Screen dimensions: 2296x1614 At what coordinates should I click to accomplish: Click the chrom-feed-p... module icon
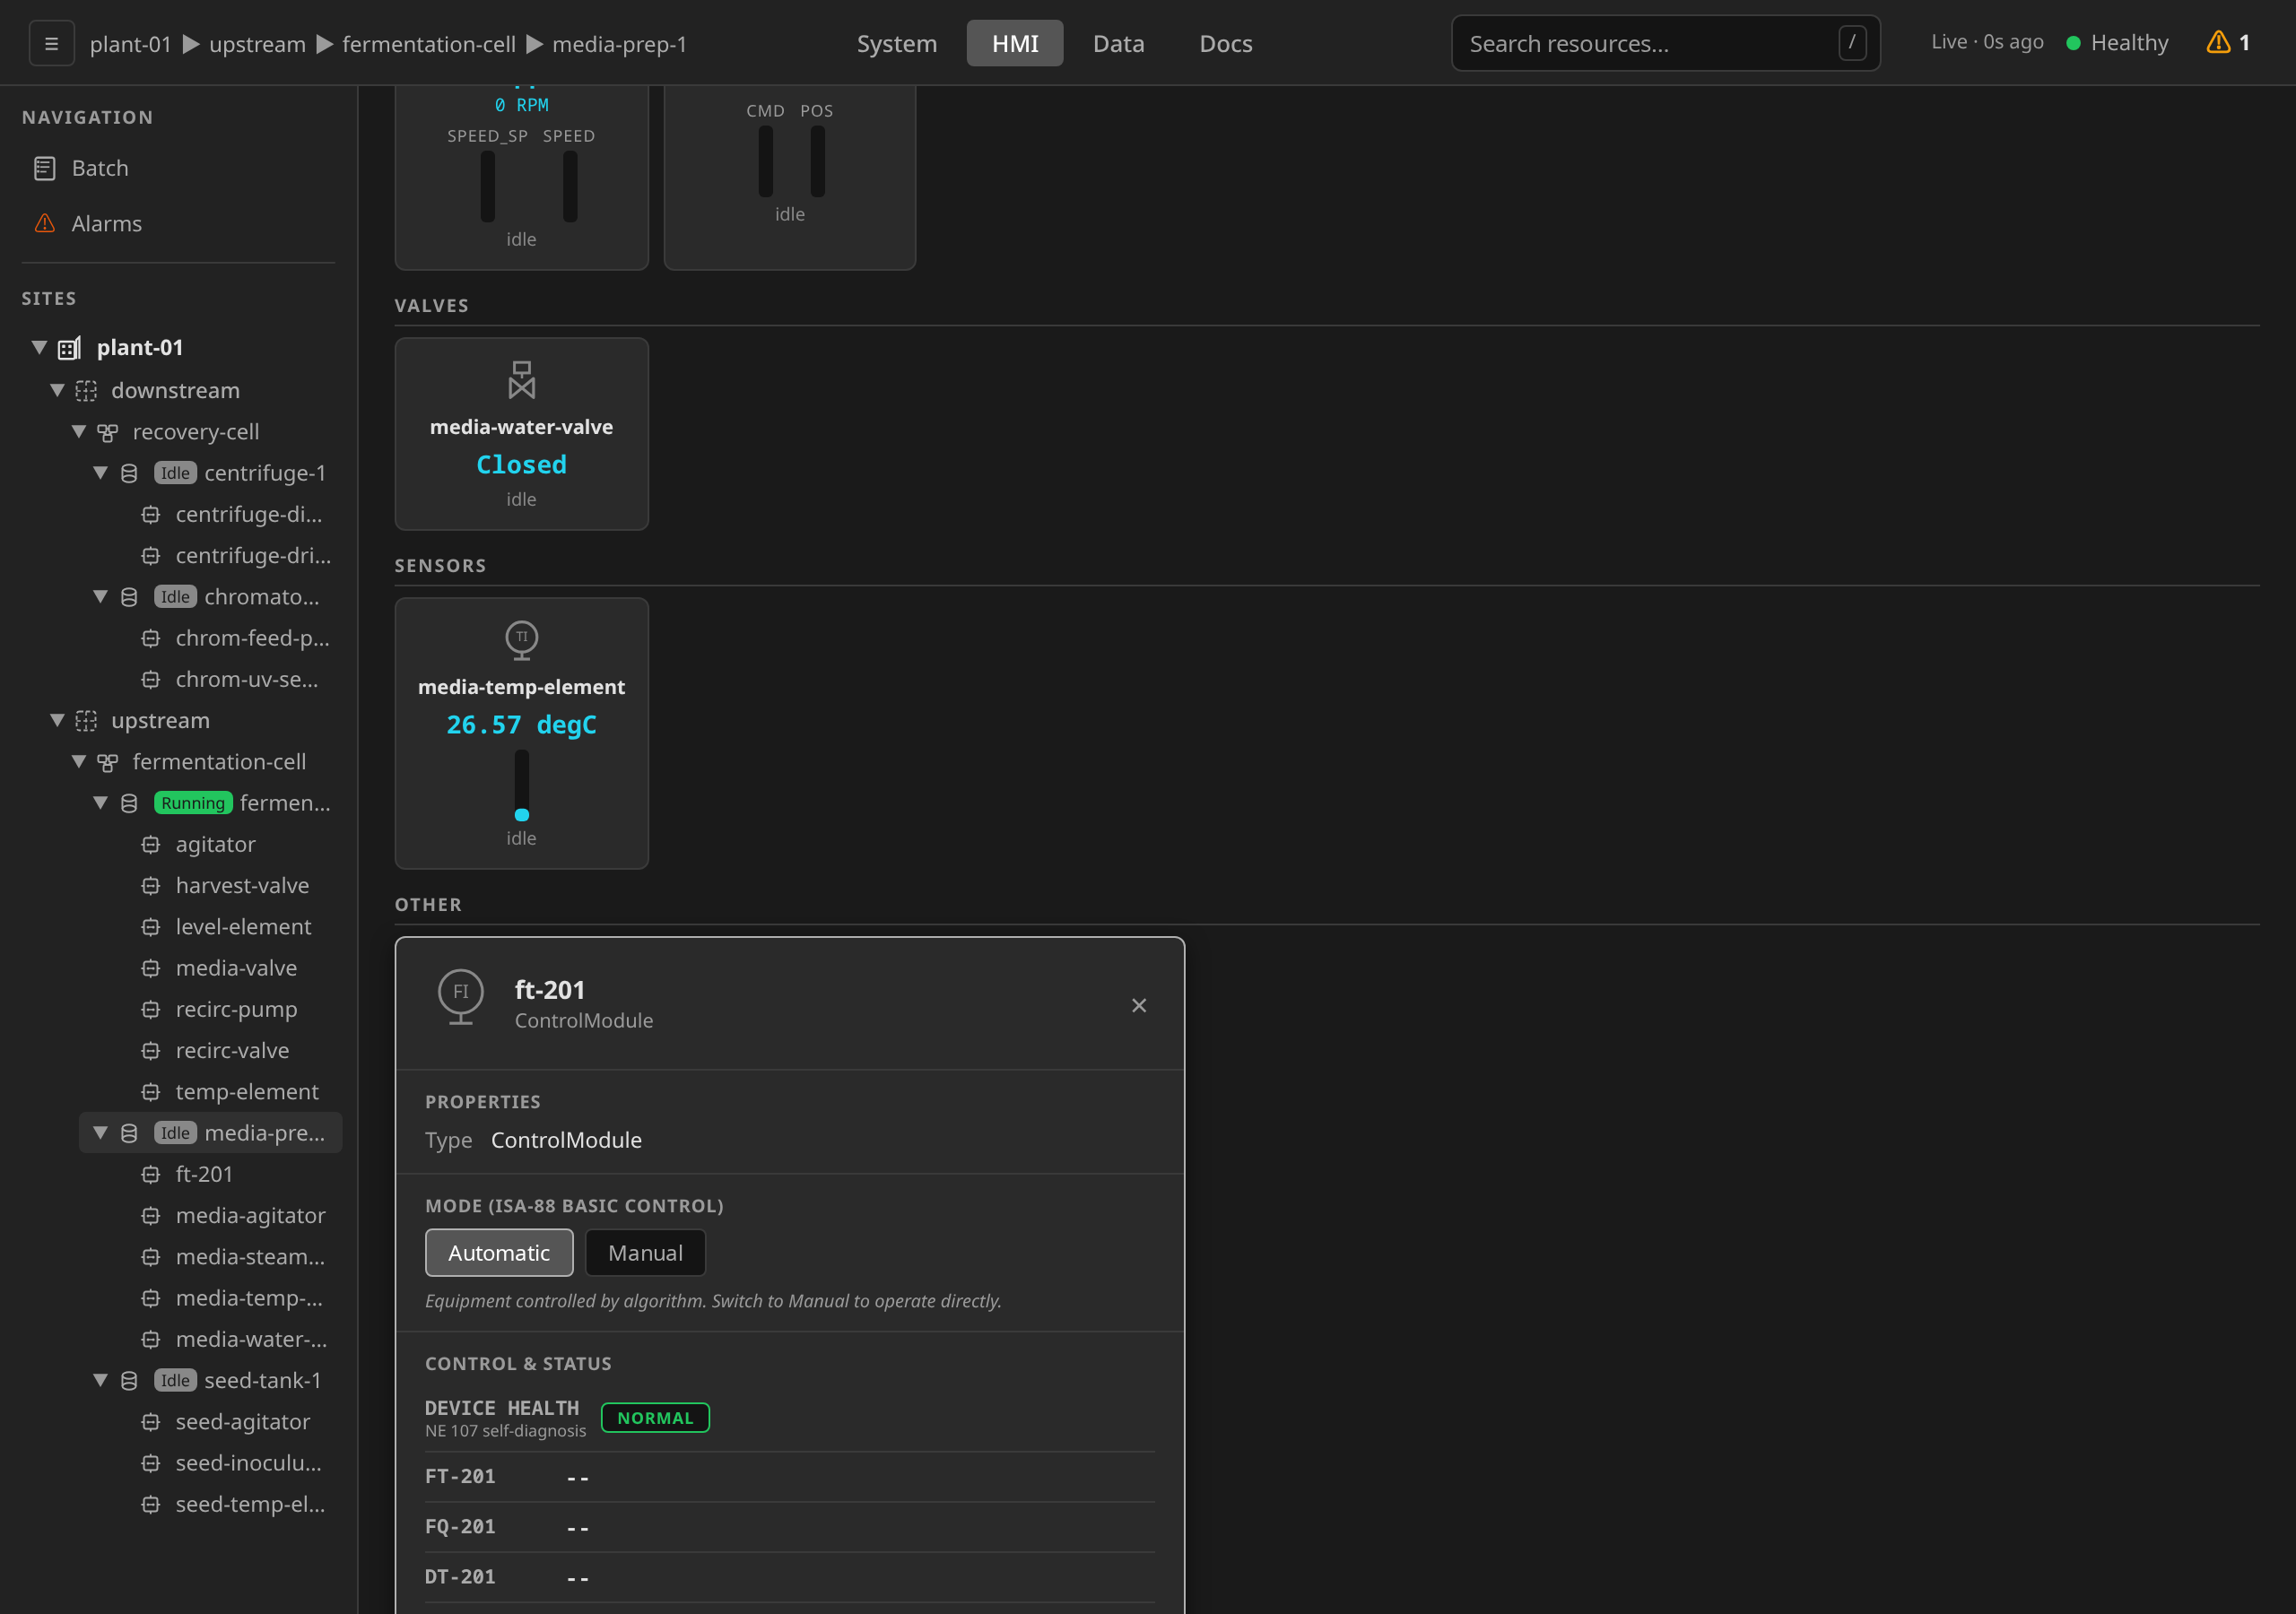151,638
